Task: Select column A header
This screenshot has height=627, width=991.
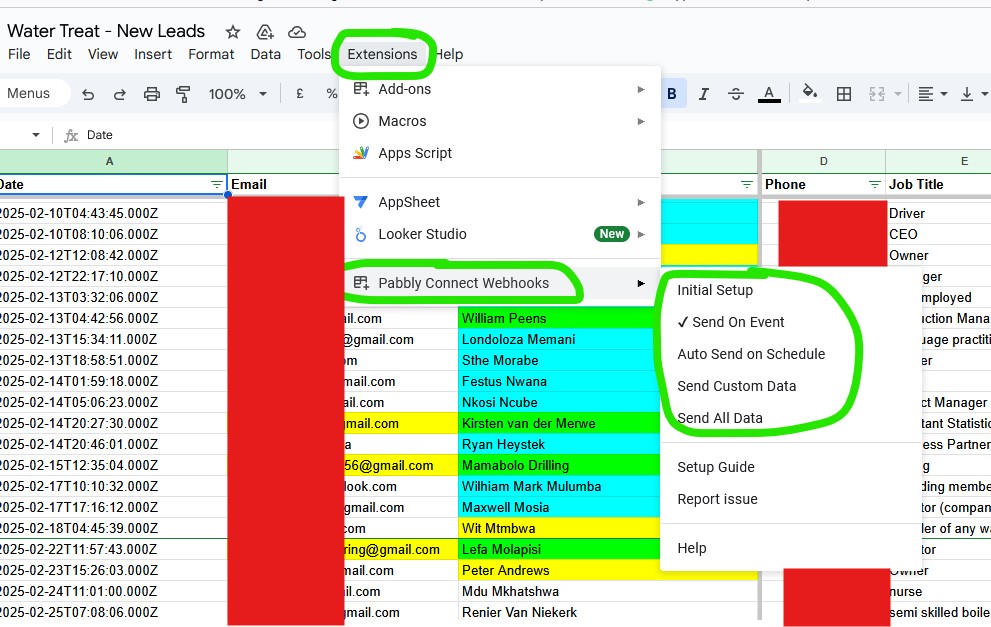Action: click(112, 161)
